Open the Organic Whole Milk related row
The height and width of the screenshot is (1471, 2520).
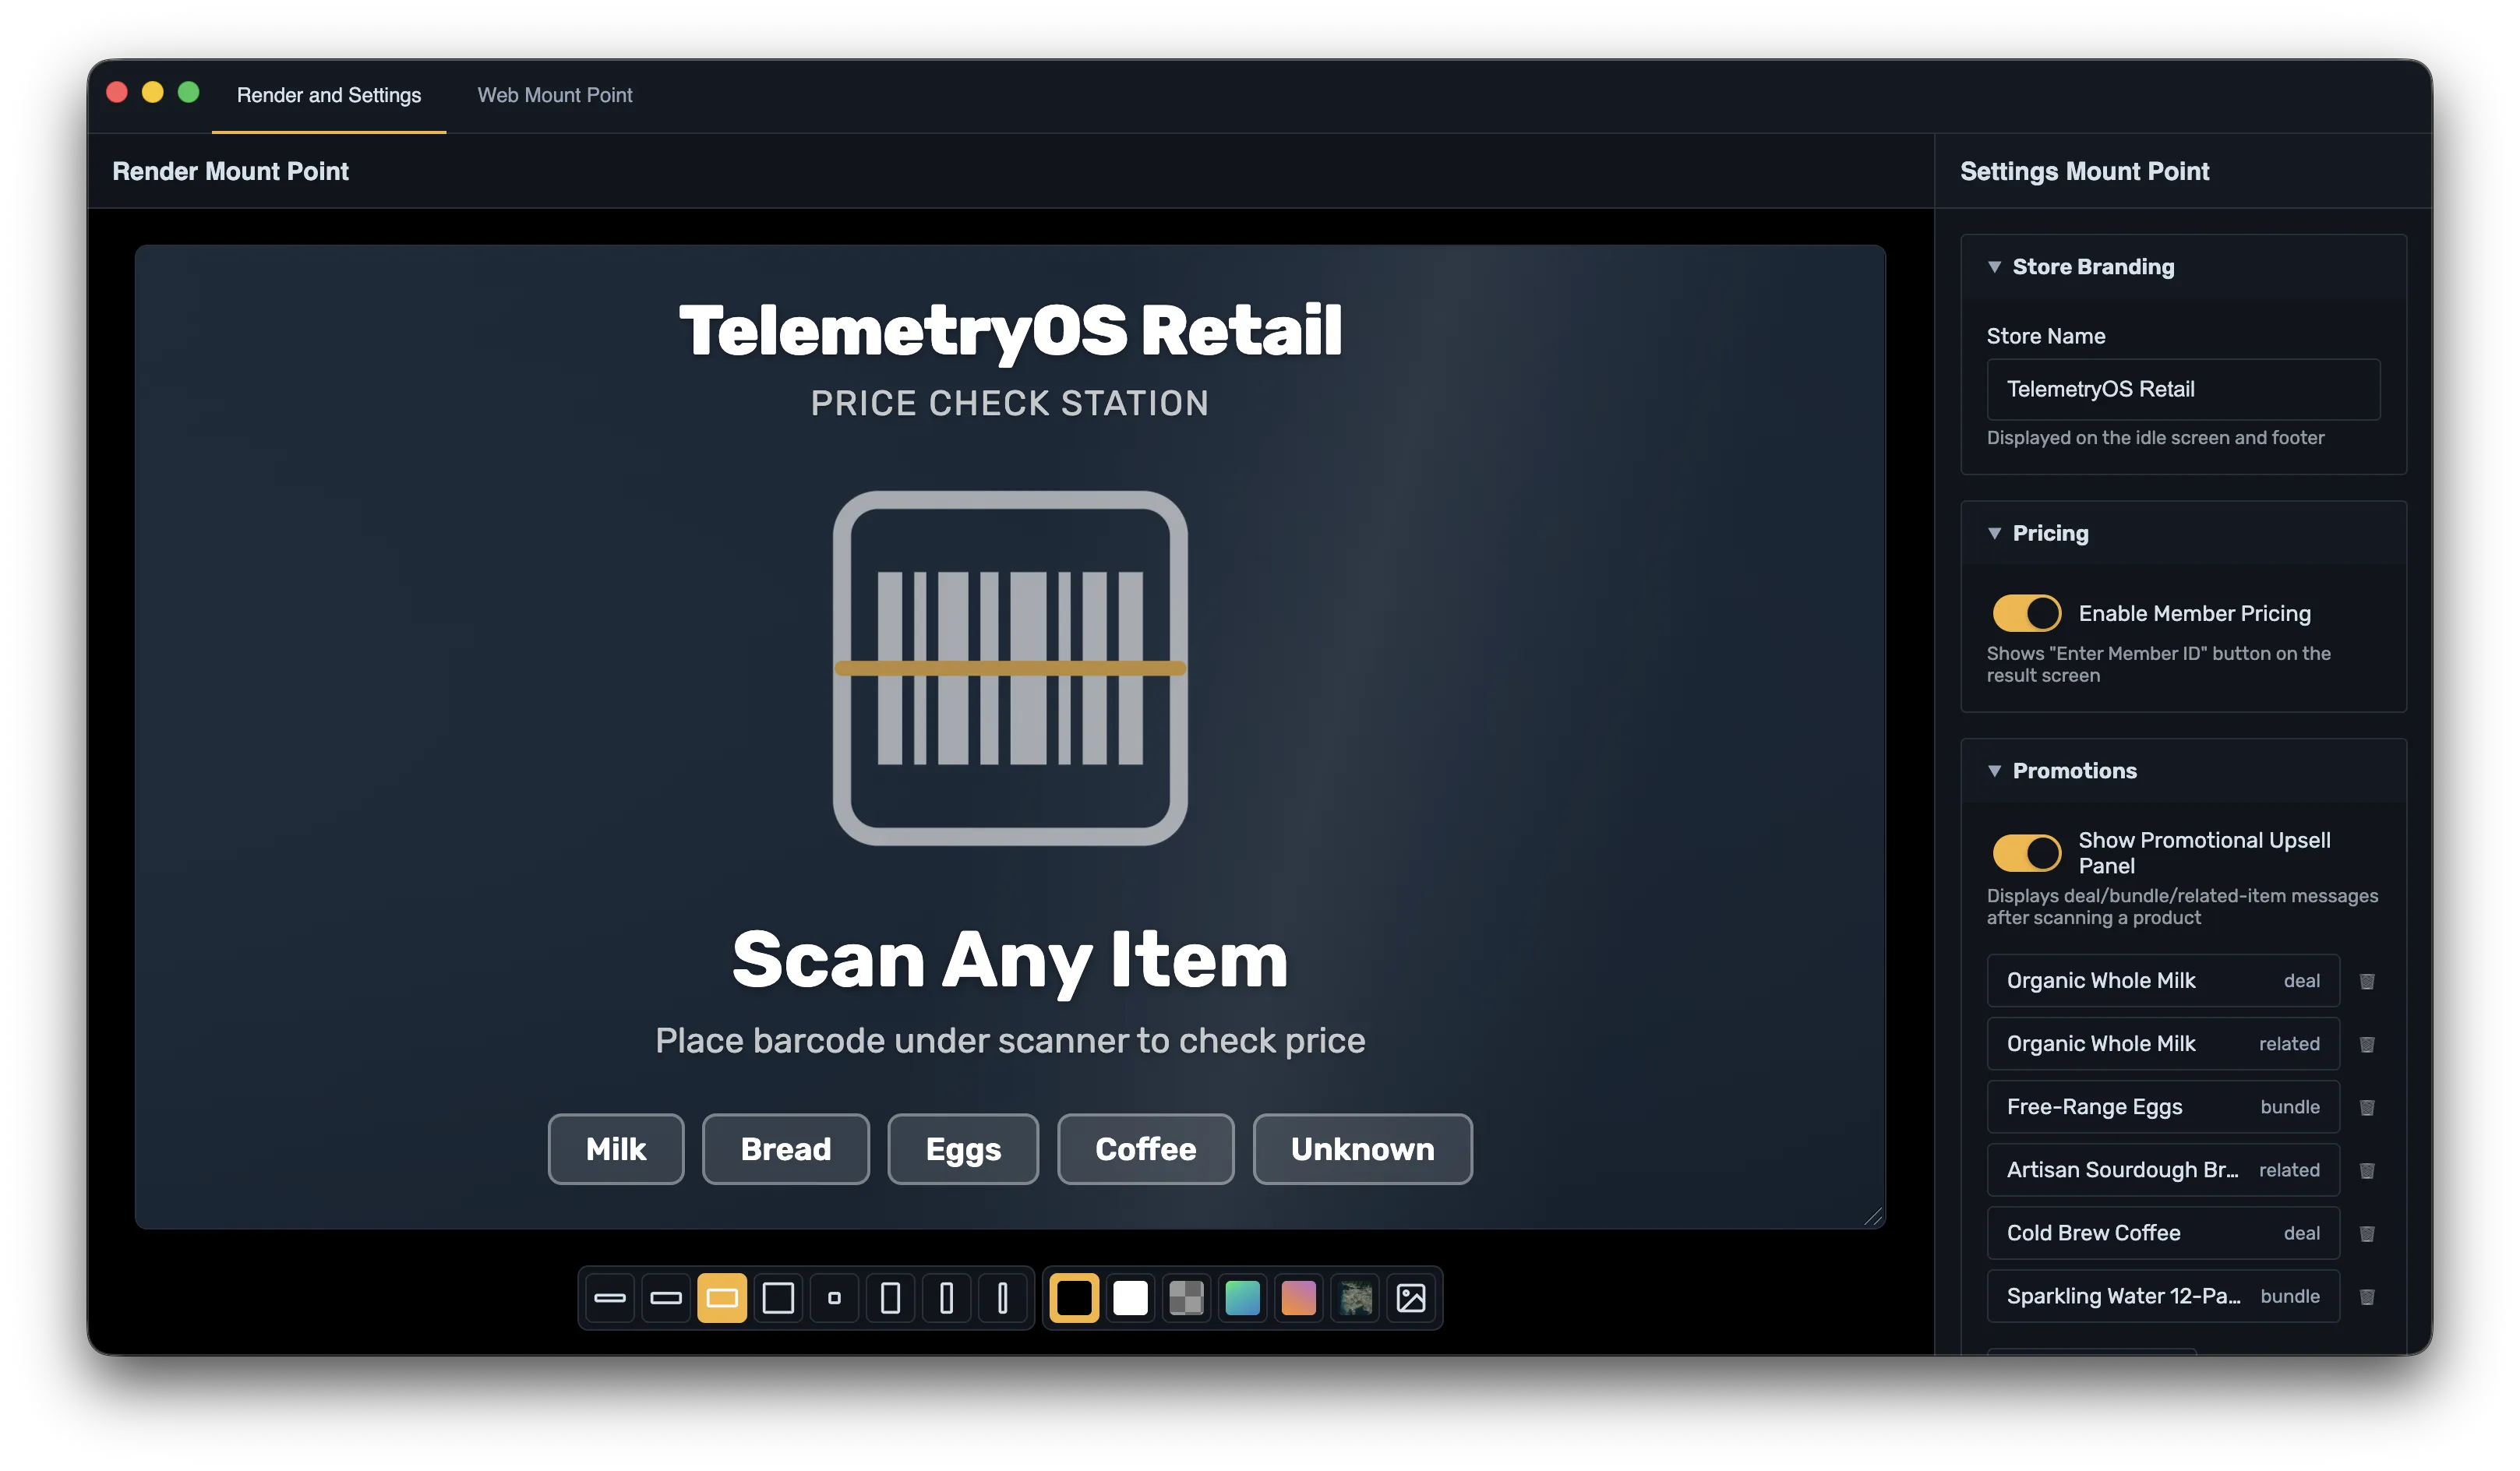(2163, 1044)
